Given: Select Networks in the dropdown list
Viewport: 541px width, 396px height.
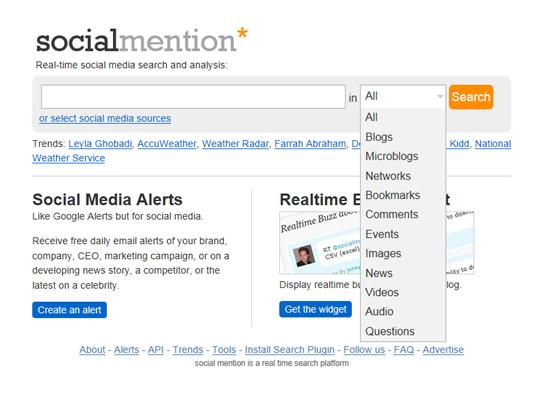Looking at the screenshot, I should pyautogui.click(x=403, y=176).
